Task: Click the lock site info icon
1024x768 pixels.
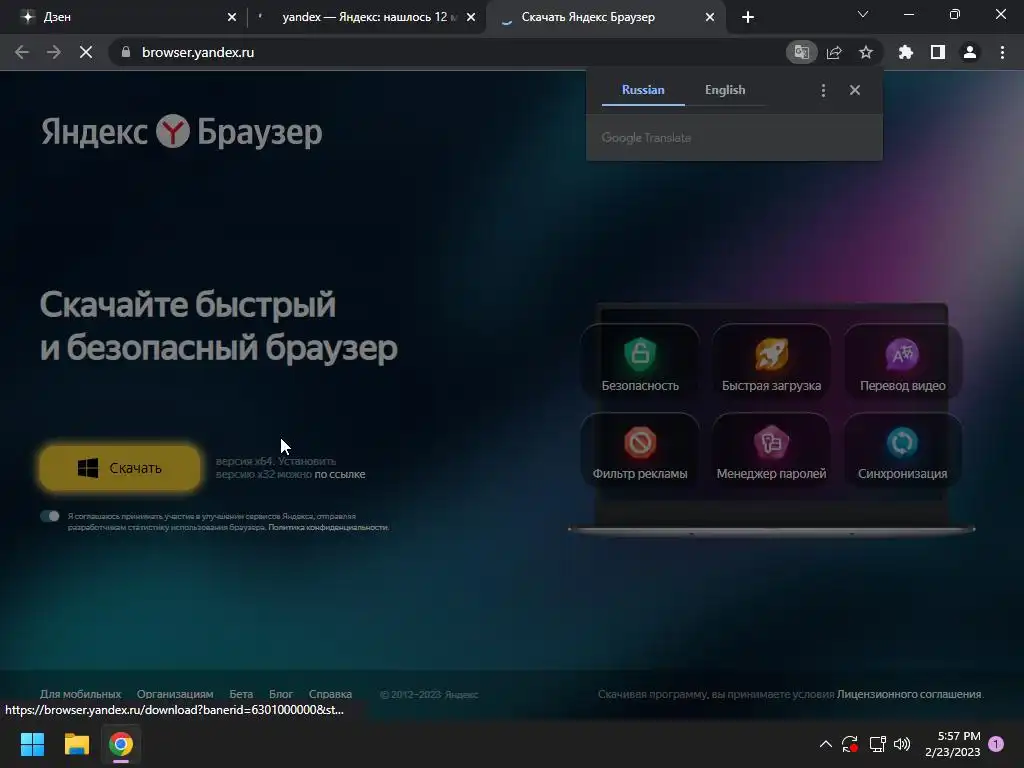Action: 126,52
